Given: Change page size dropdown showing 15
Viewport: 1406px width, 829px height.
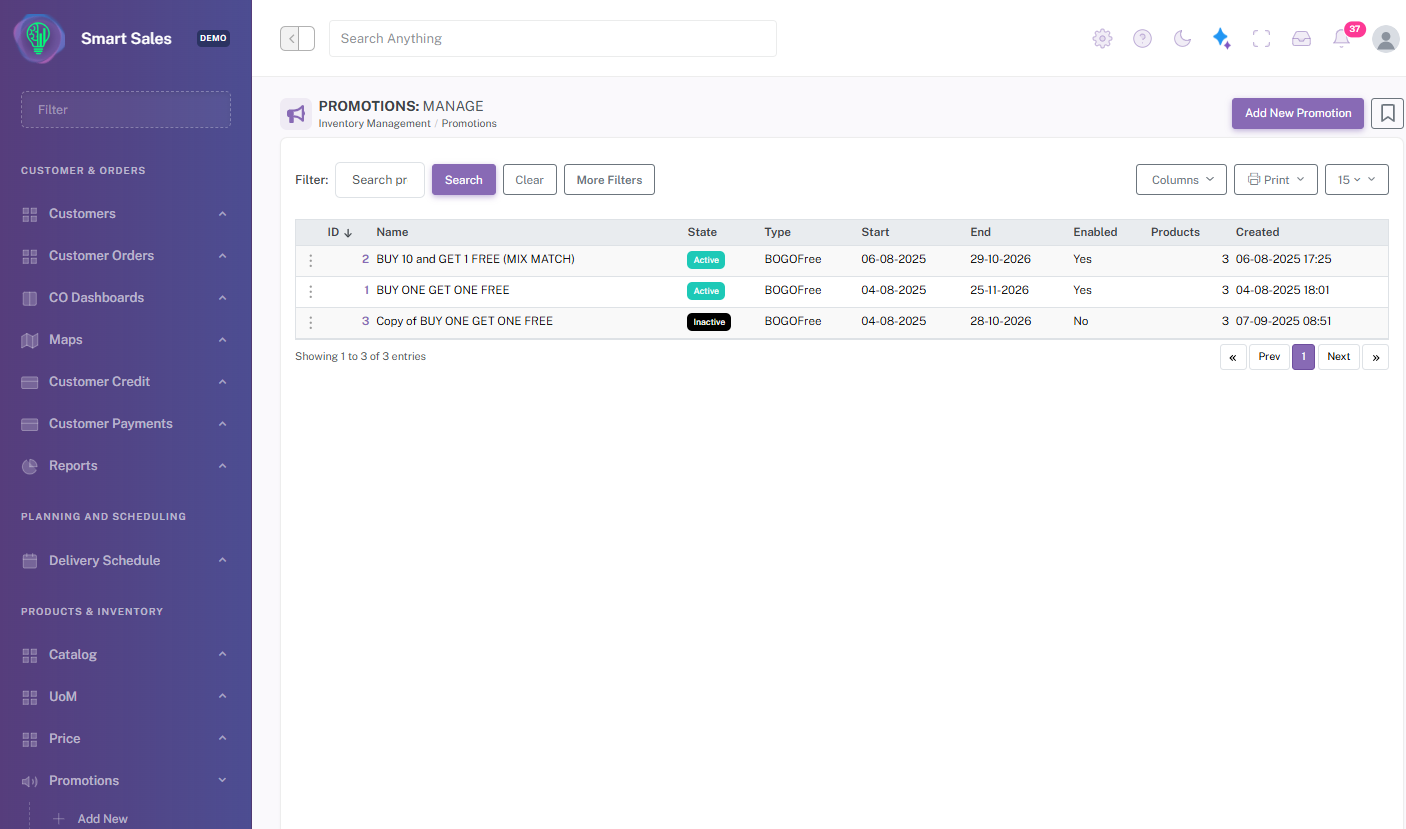Looking at the screenshot, I should click(1356, 180).
